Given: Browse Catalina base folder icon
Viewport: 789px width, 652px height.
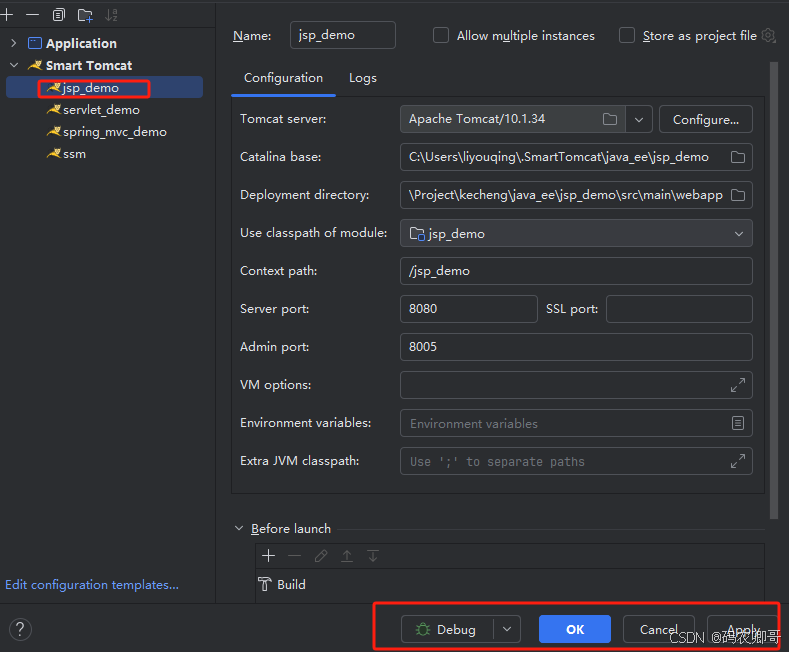Looking at the screenshot, I should (738, 157).
